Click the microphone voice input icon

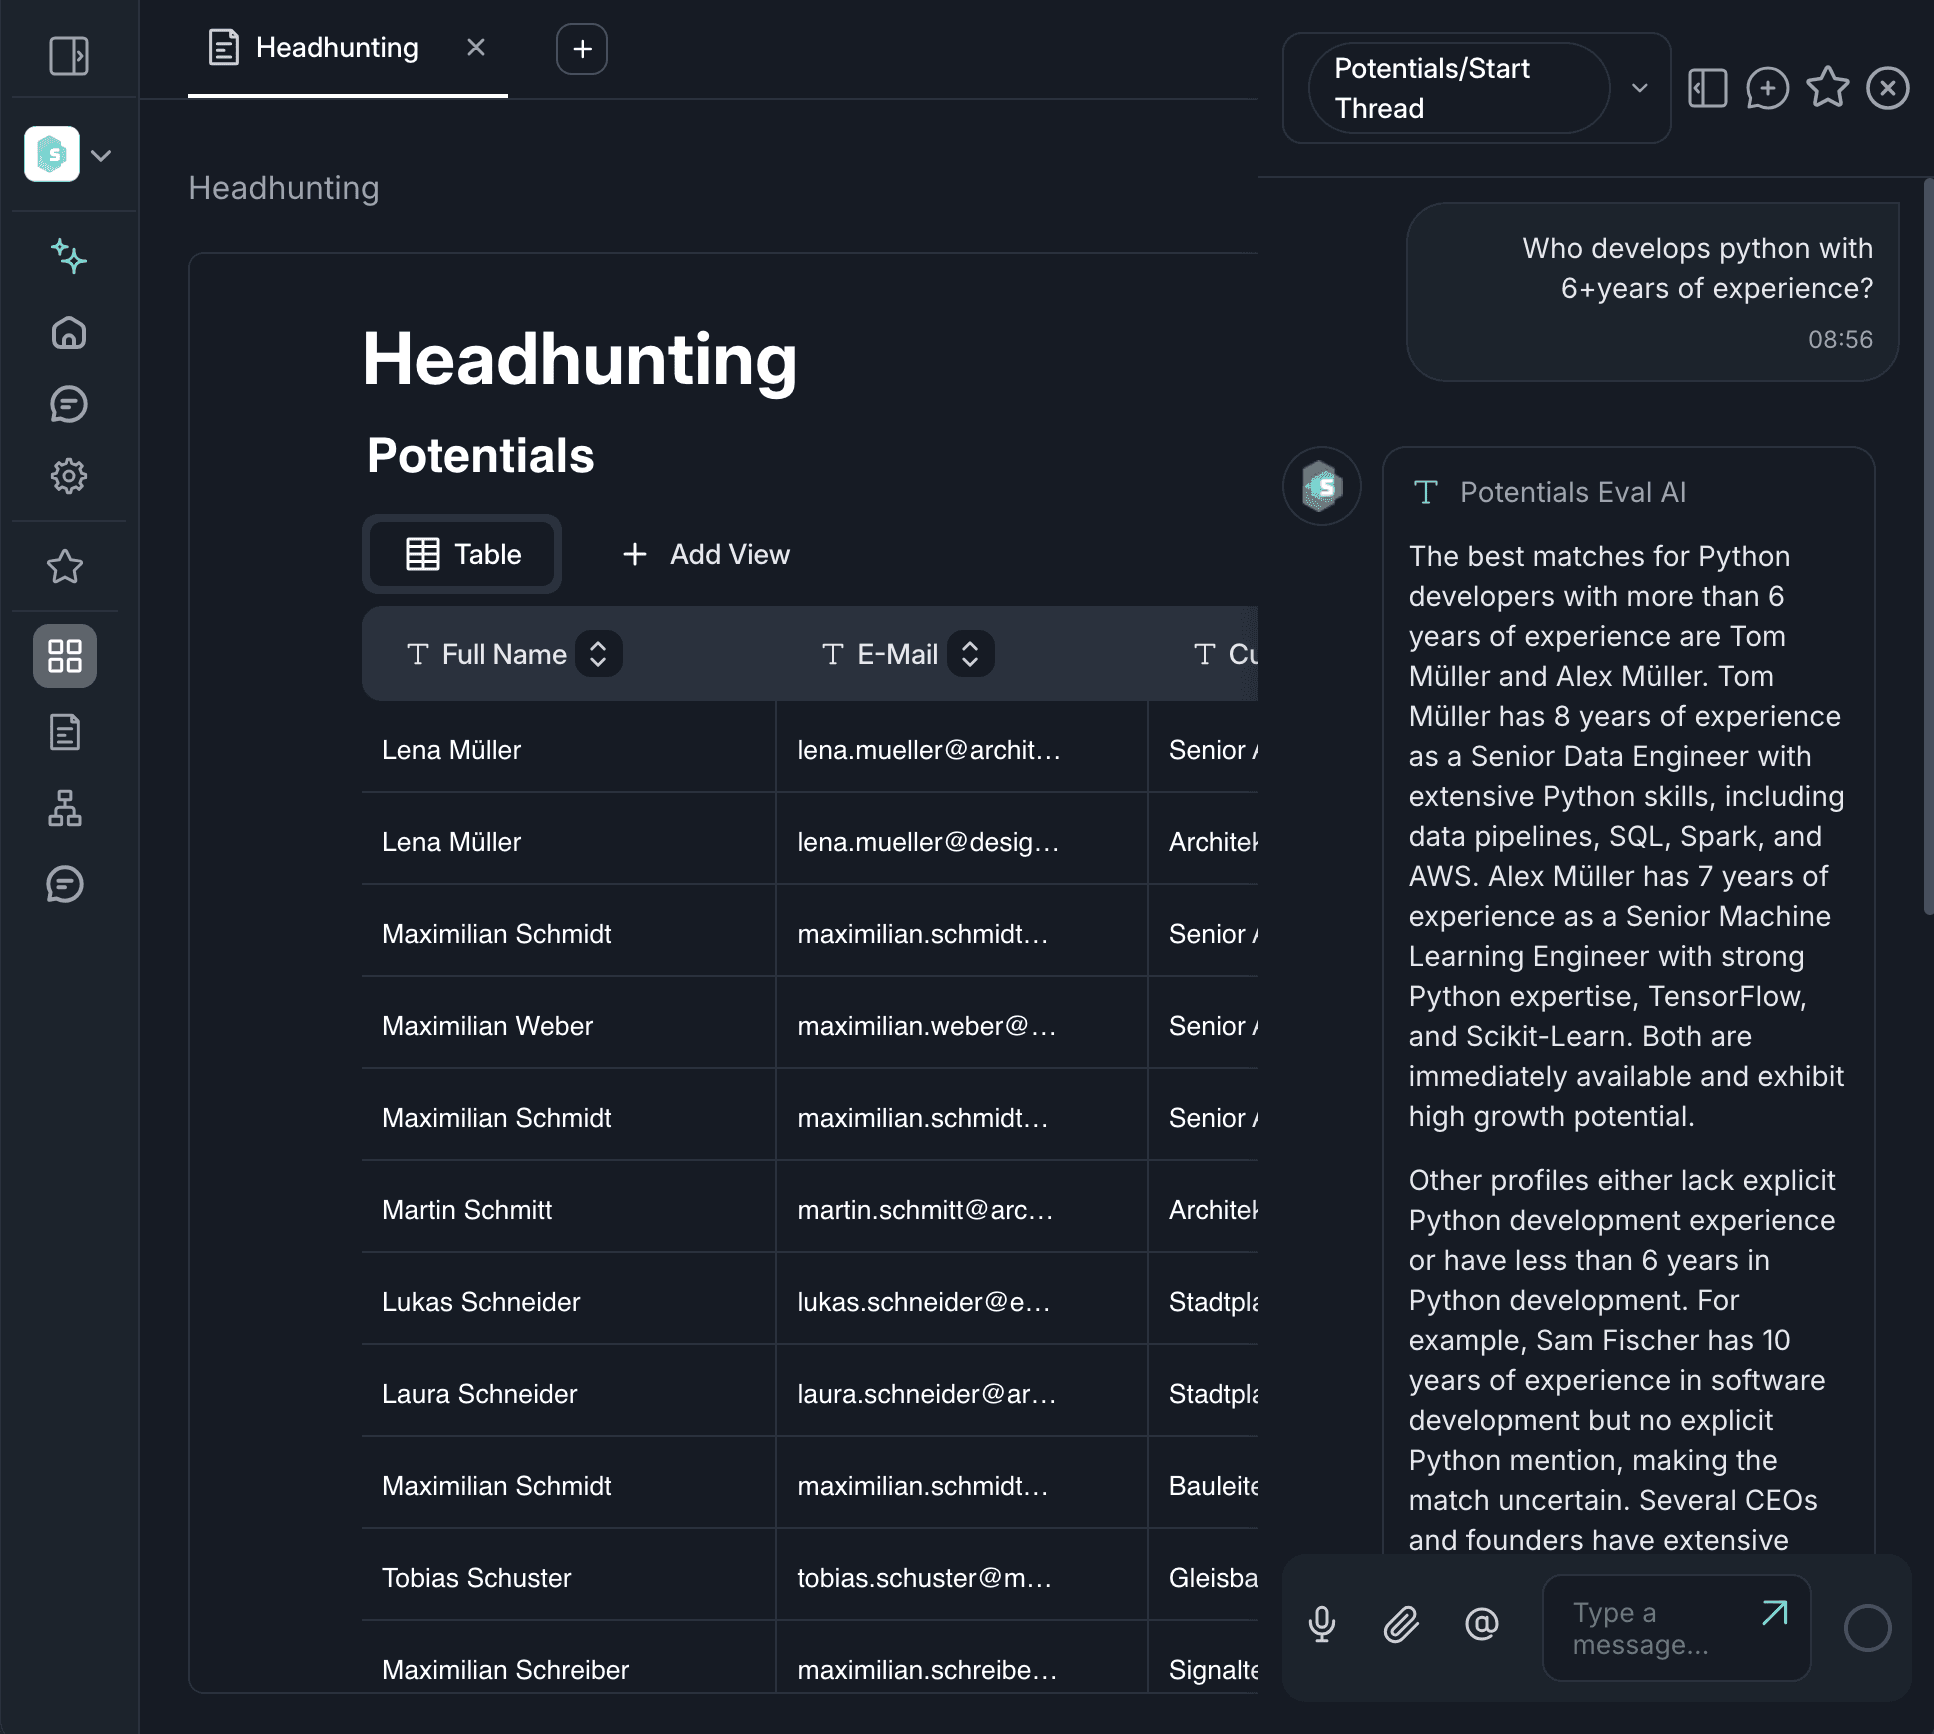tap(1322, 1625)
